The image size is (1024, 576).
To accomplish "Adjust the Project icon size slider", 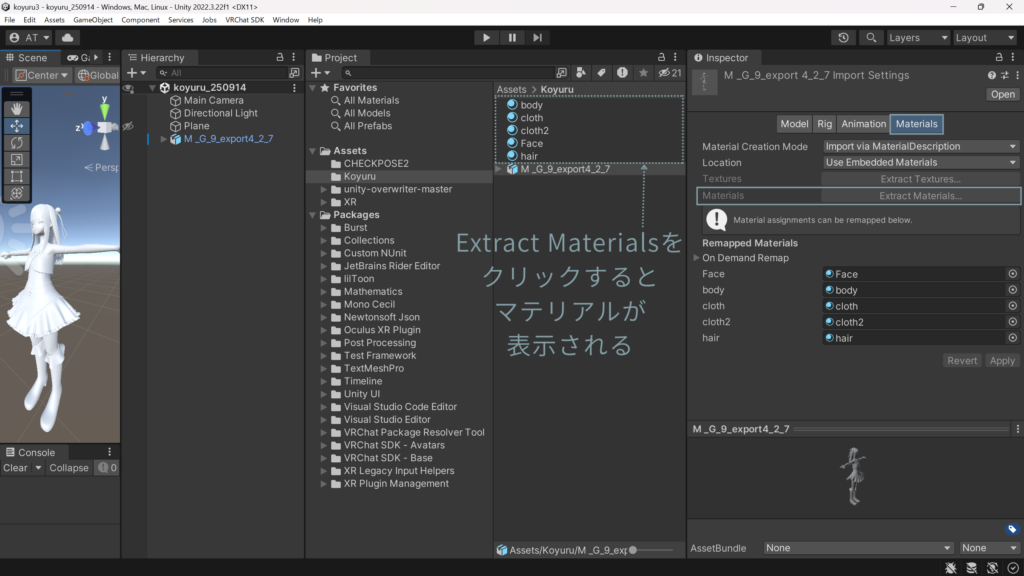I will coord(635,550).
